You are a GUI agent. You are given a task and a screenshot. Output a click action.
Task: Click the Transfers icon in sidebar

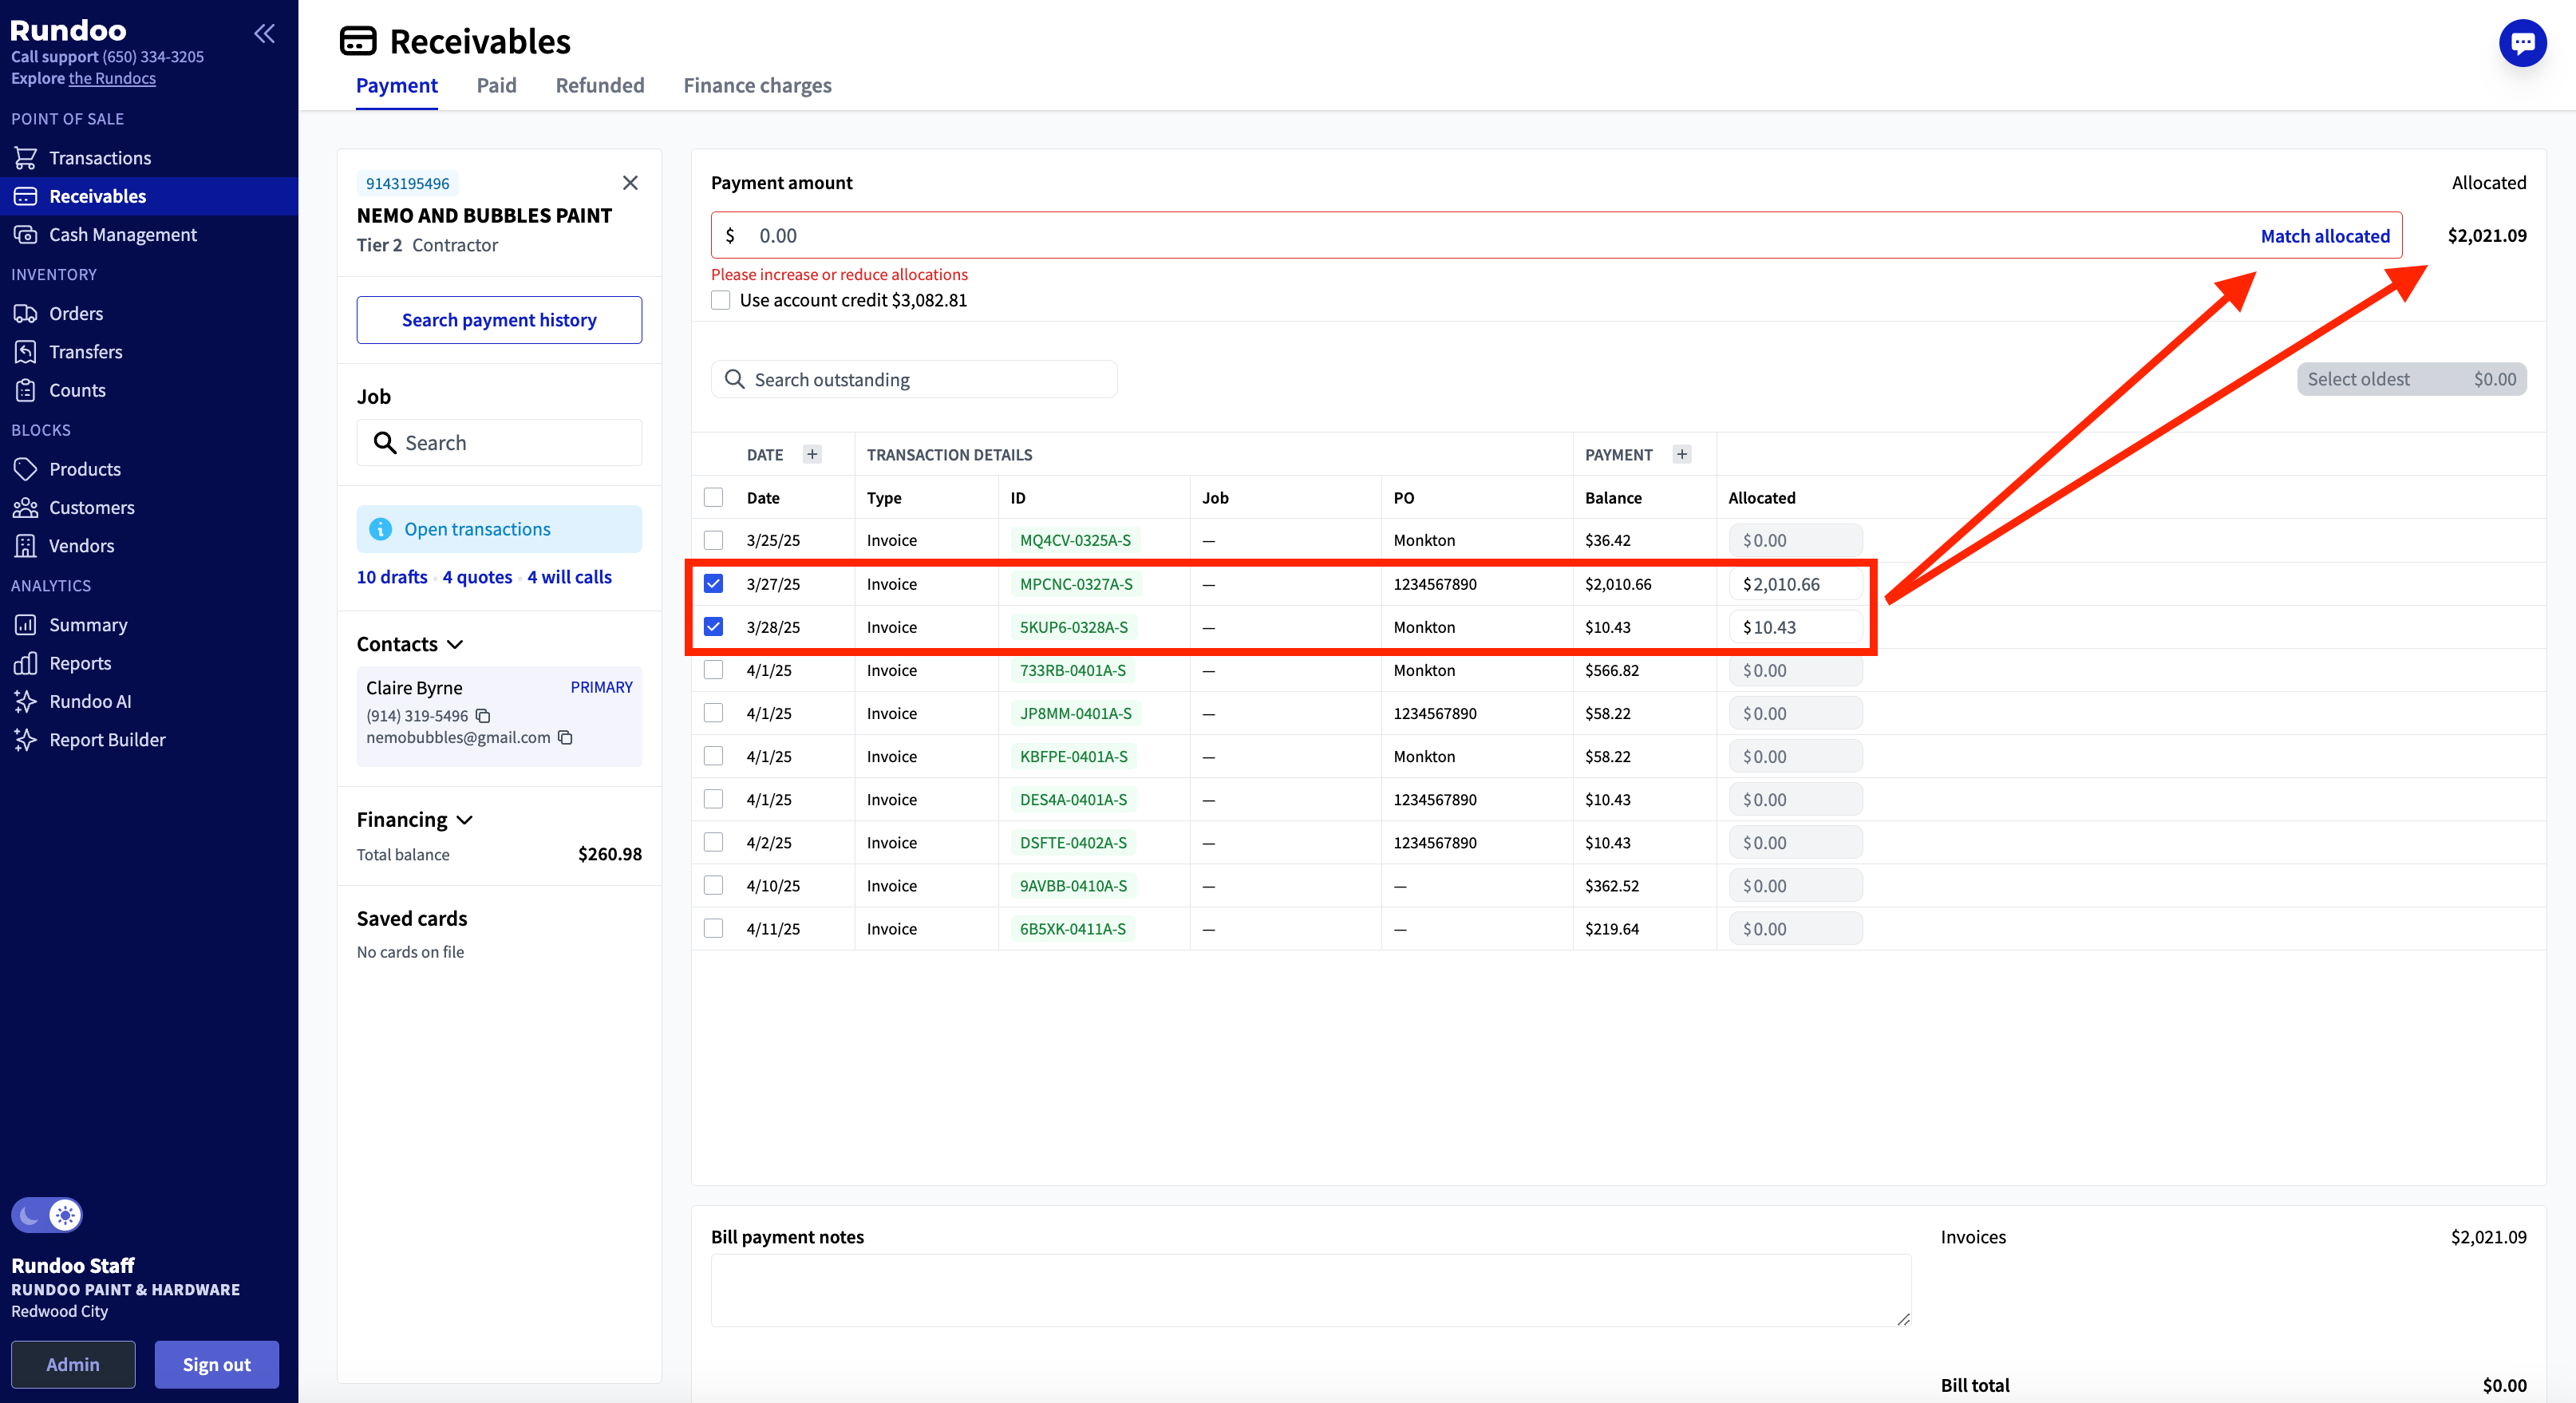[x=25, y=351]
